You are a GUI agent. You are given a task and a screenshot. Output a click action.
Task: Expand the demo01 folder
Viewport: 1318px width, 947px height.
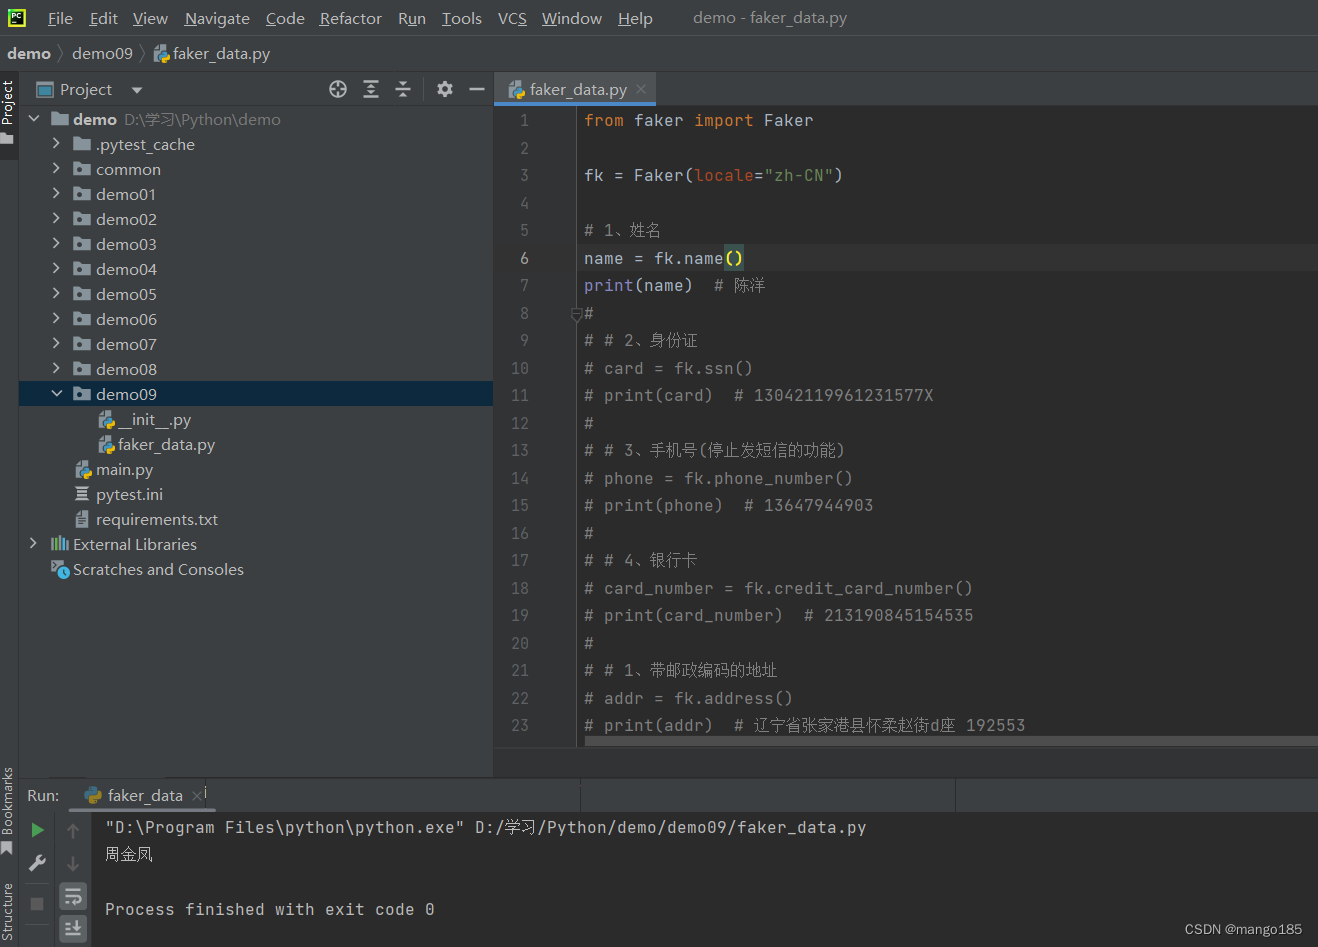pyautogui.click(x=56, y=194)
